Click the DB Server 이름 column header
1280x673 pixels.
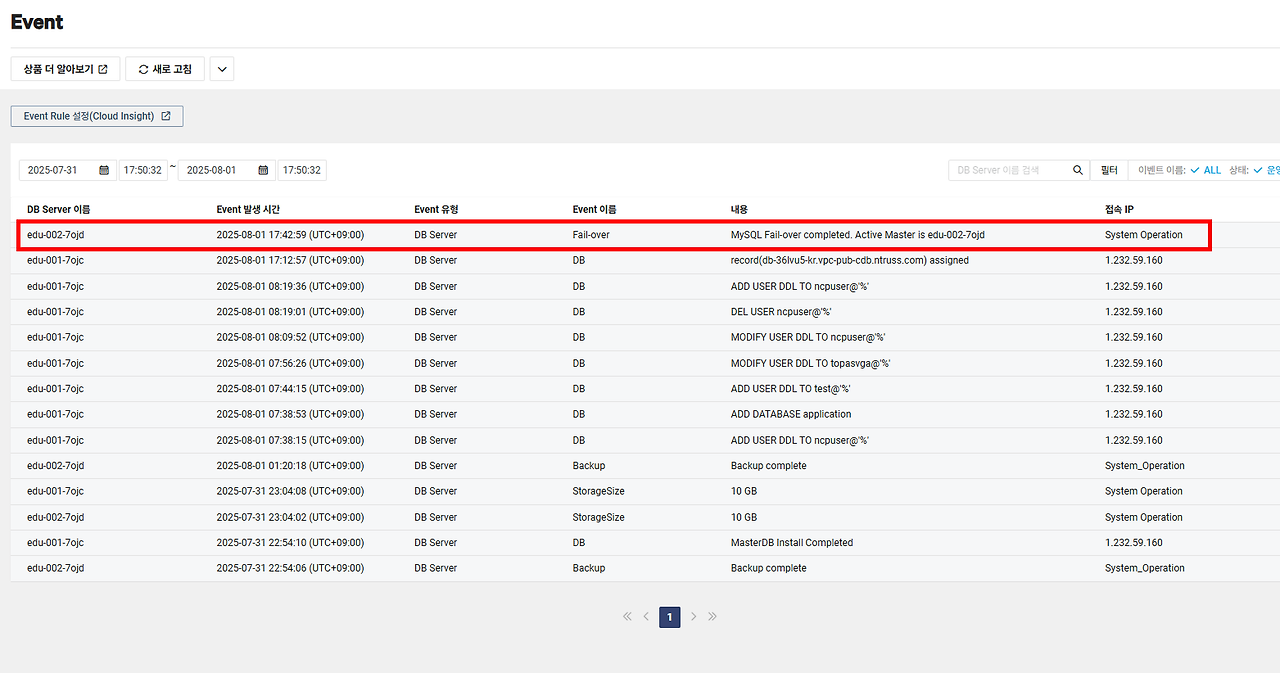point(58,209)
